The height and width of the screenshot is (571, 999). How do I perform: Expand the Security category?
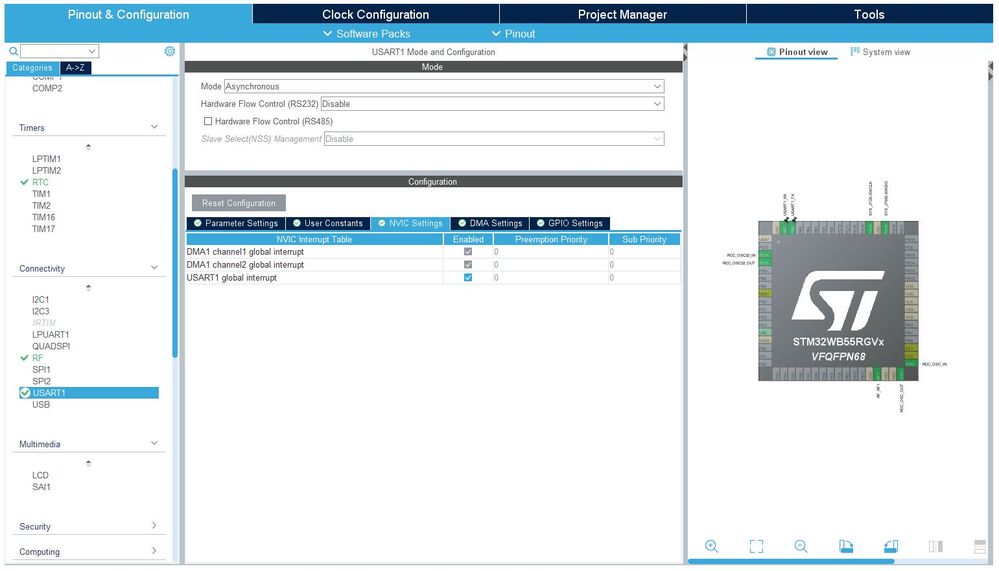pyautogui.click(x=154, y=526)
